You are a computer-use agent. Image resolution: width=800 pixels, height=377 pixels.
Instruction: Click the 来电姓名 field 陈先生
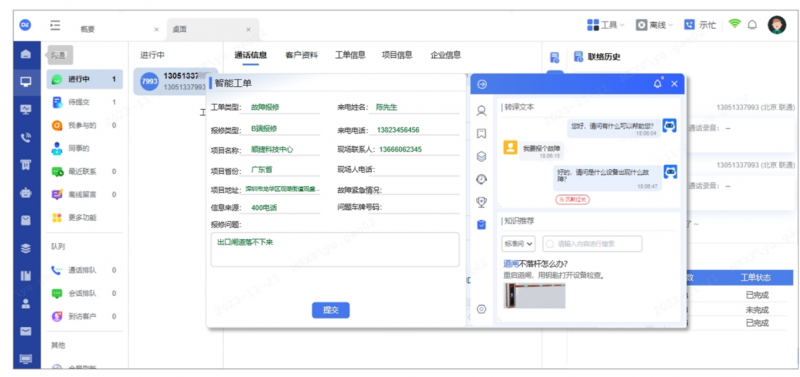tap(415, 108)
